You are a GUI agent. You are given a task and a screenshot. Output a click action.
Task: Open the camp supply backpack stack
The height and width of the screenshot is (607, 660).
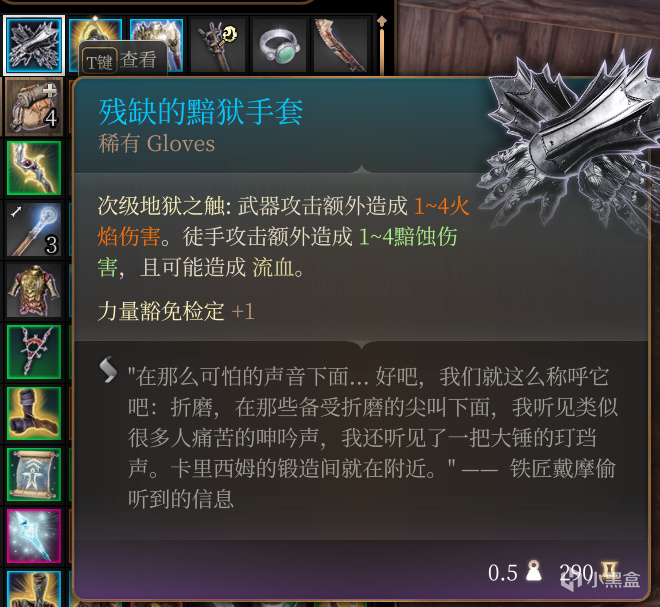pos(34,107)
